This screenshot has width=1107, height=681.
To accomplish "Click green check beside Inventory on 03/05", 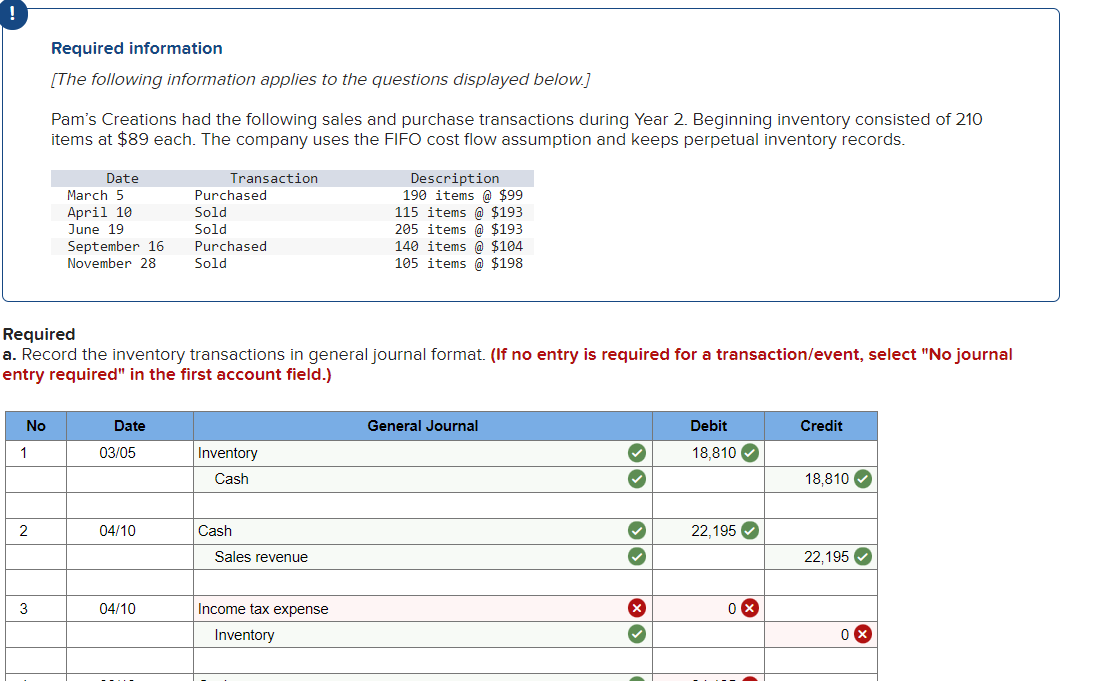I will point(636,453).
